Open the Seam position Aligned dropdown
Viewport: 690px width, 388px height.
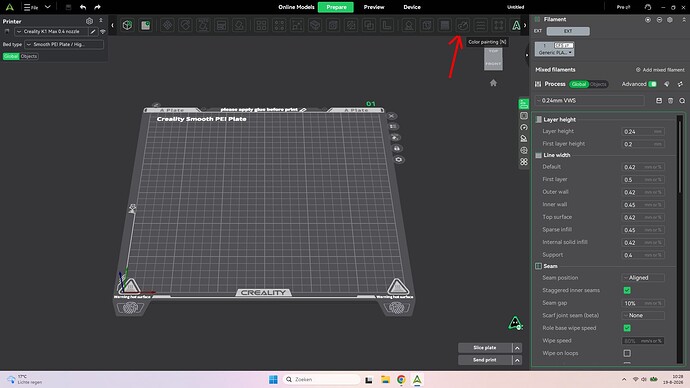pyautogui.click(x=643, y=278)
